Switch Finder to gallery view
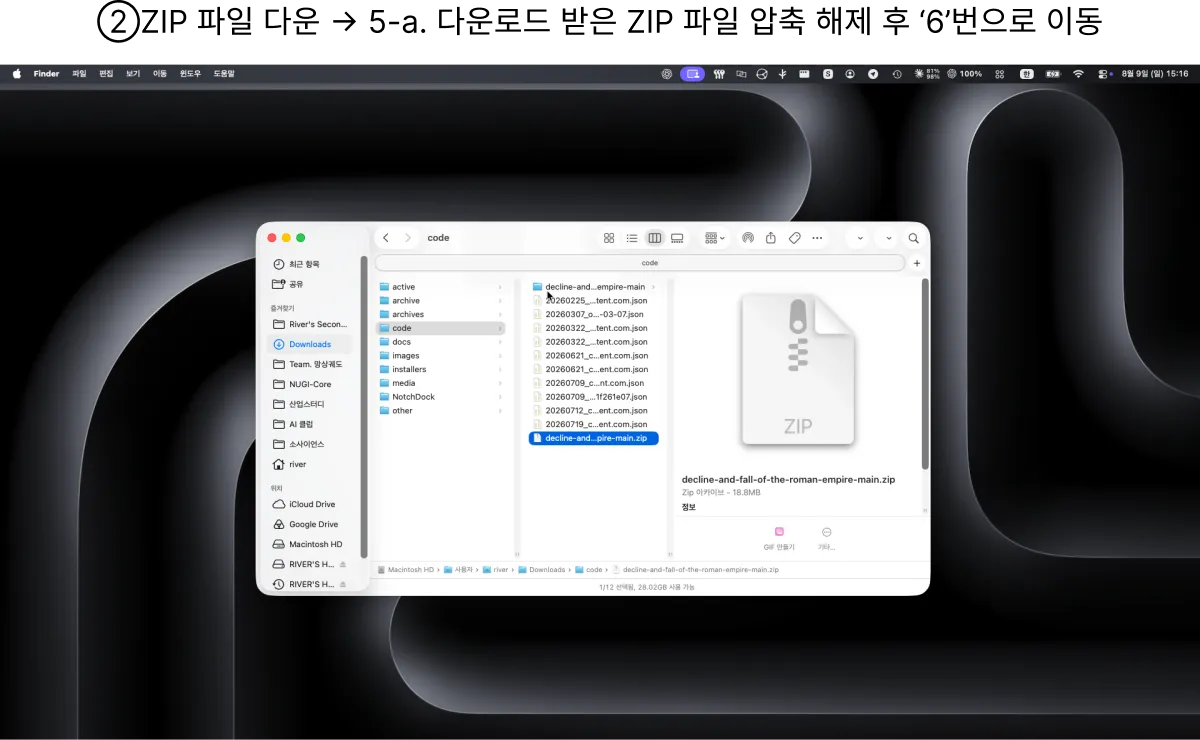 [677, 238]
